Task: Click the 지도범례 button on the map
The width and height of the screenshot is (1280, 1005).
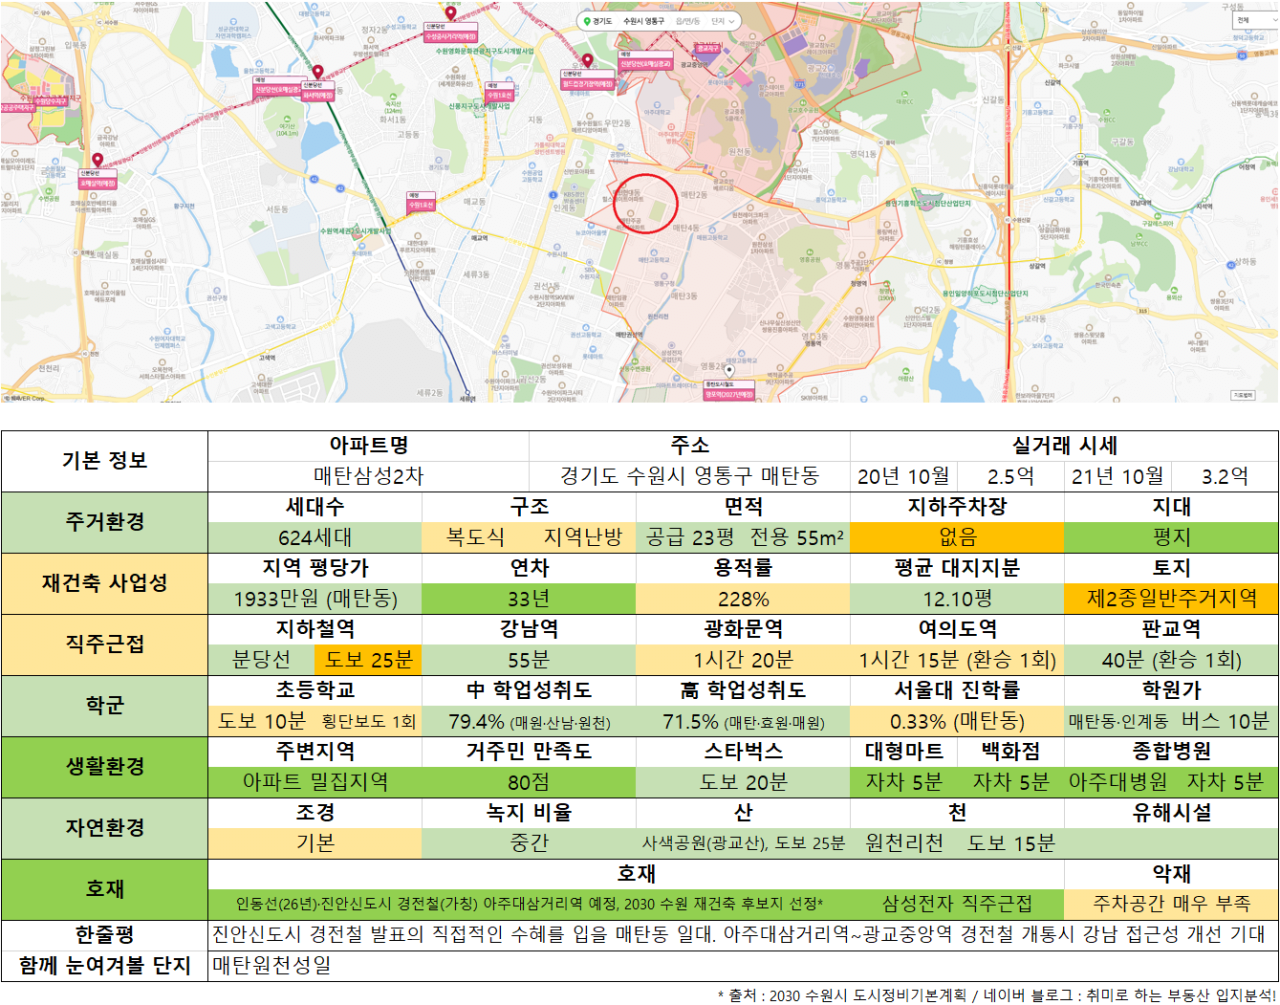Action: 1242,395
